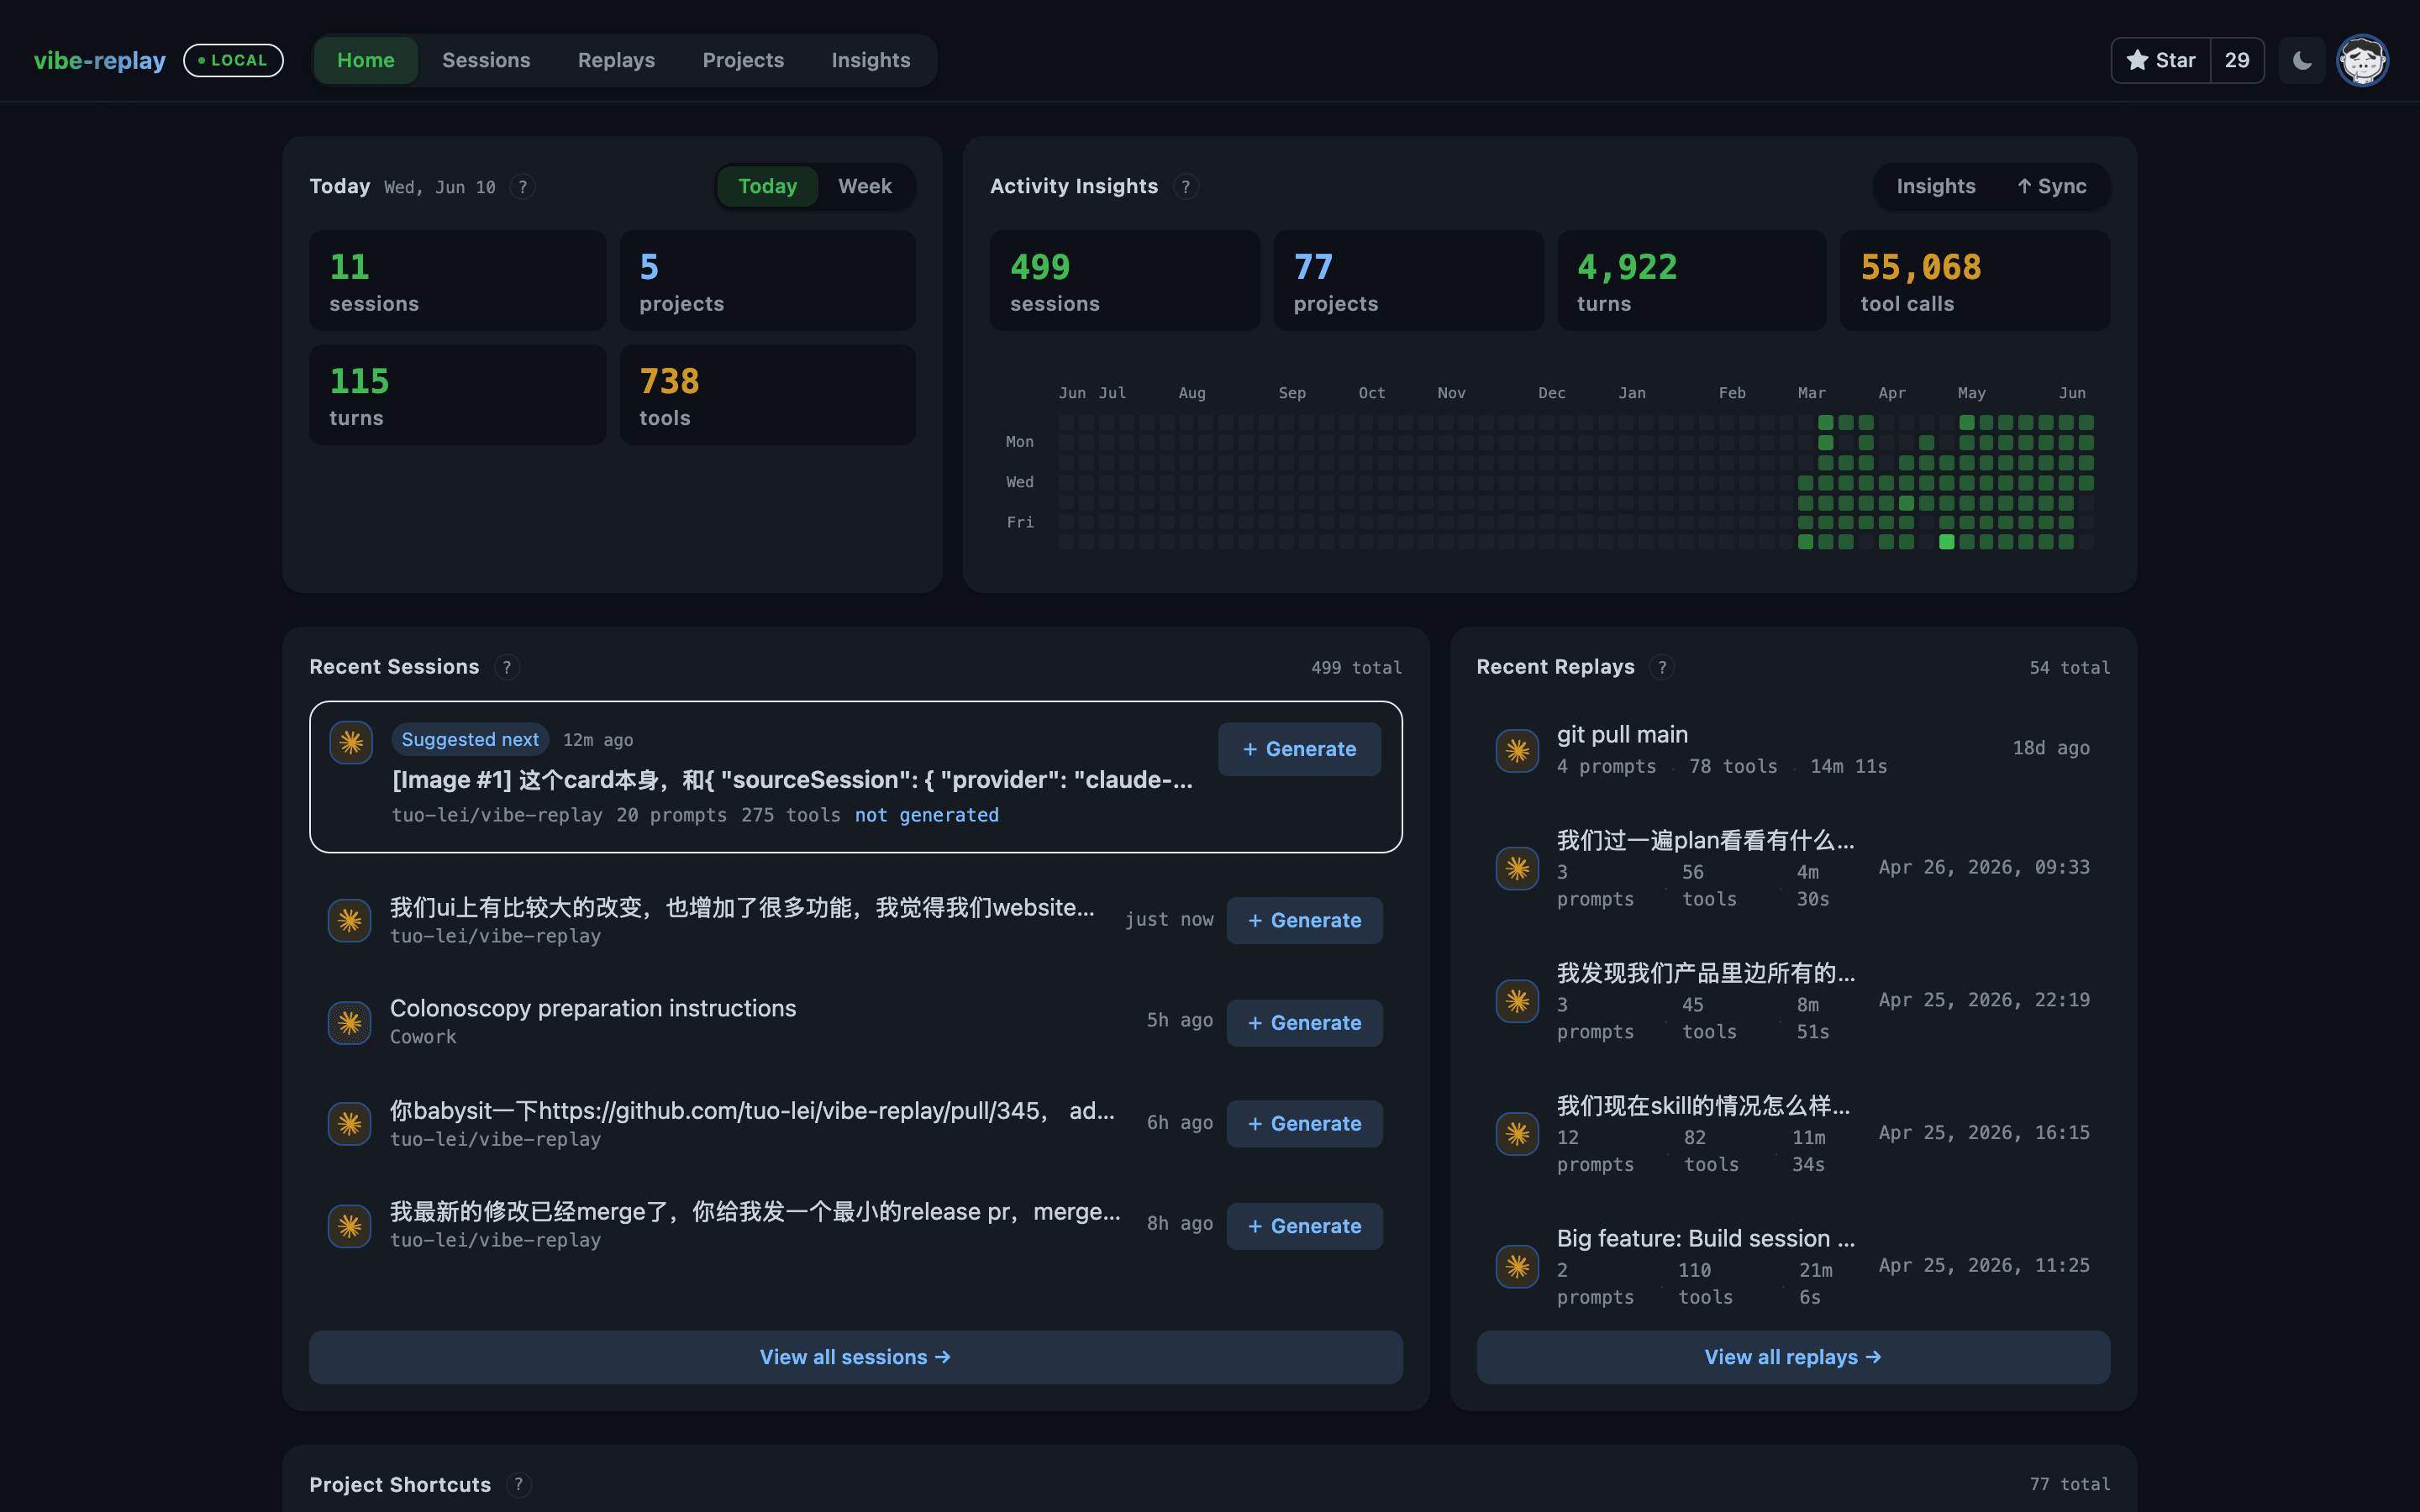
Task: Select the Today range toggle
Action: pos(767,186)
